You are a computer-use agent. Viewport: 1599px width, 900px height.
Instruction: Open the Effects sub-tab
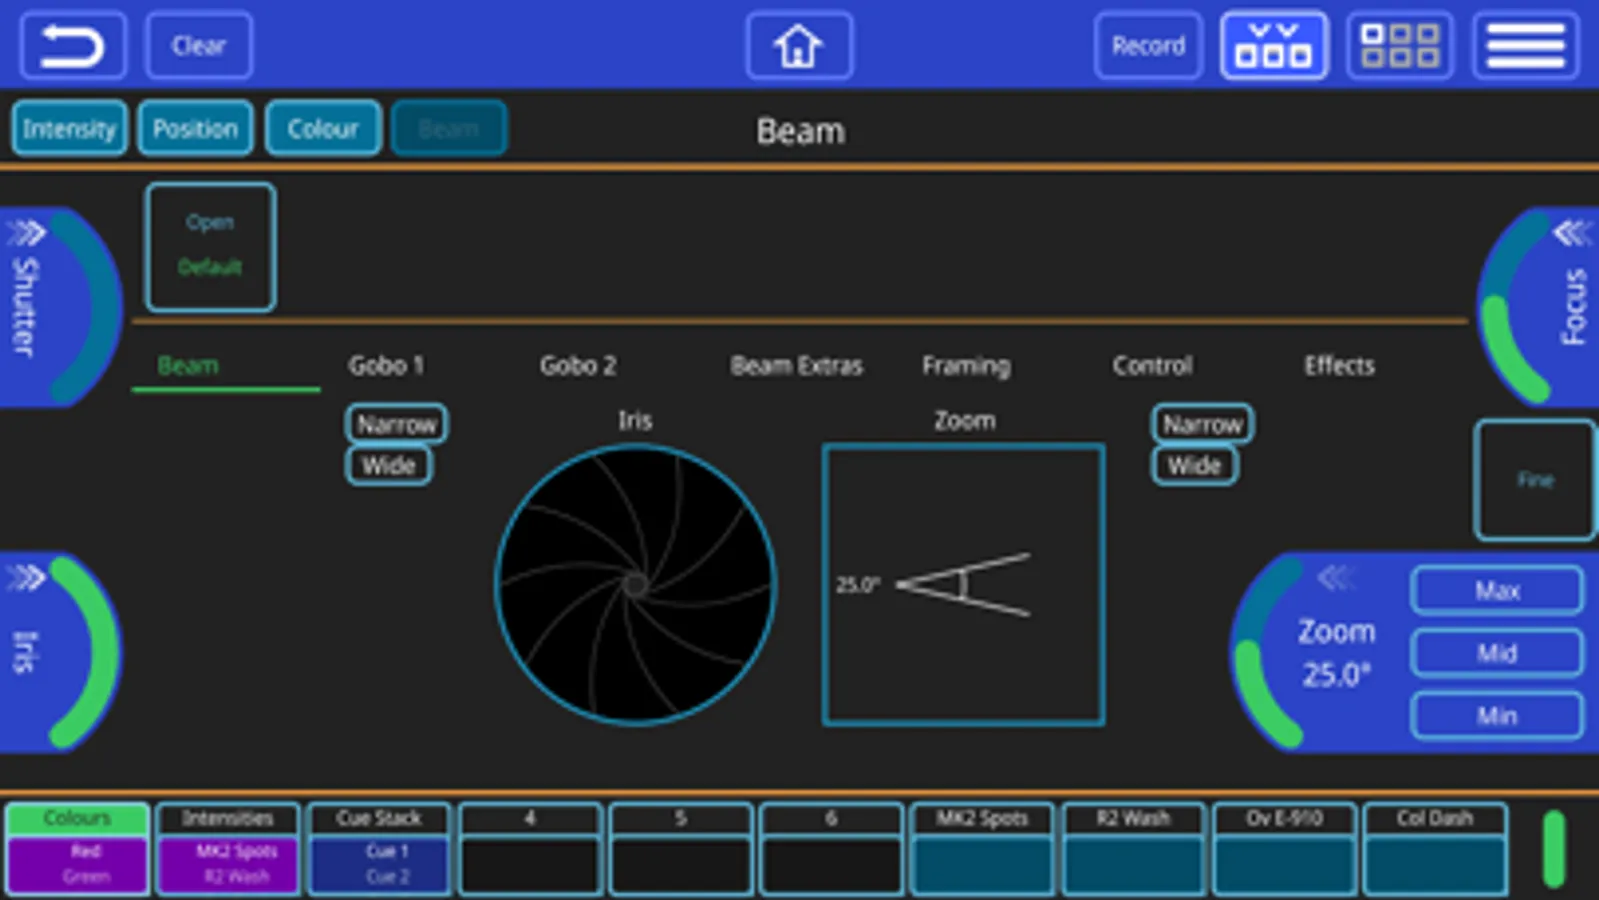(x=1339, y=366)
